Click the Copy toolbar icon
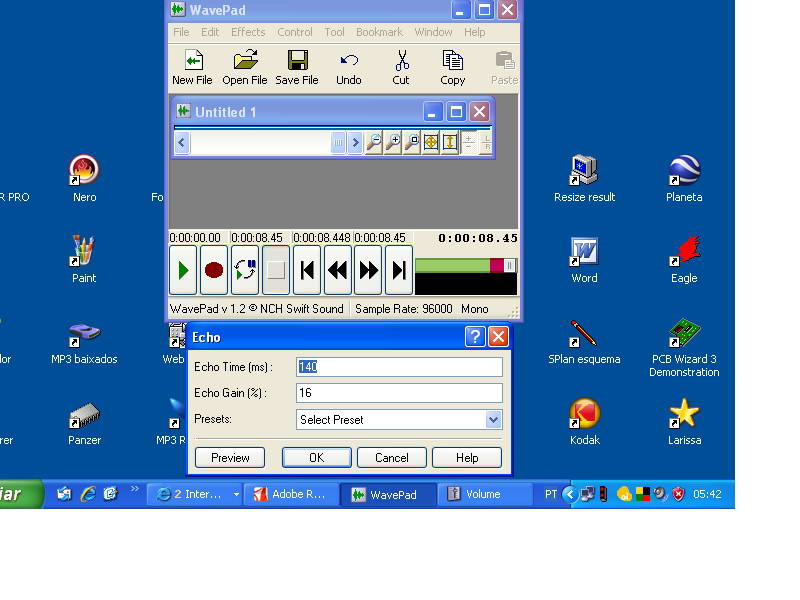800x600 pixels. 453,67
